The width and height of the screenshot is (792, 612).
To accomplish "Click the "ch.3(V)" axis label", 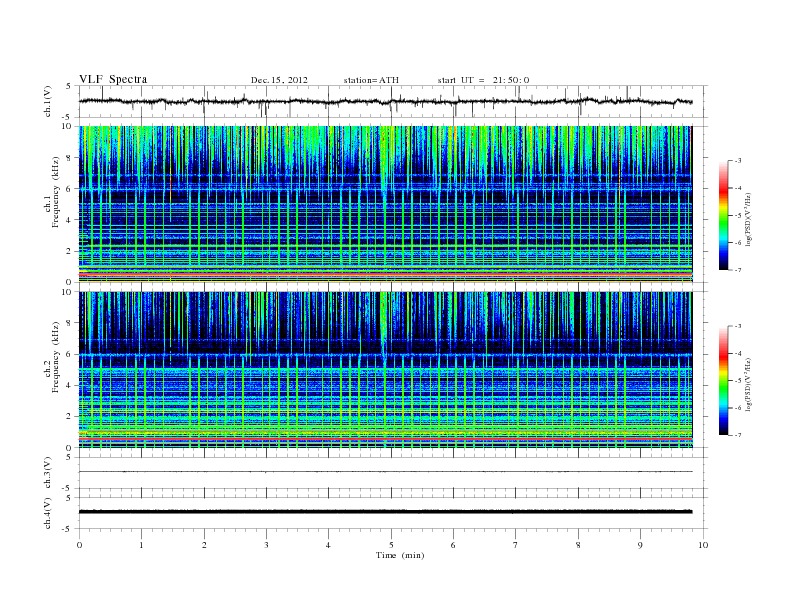I will click(48, 473).
